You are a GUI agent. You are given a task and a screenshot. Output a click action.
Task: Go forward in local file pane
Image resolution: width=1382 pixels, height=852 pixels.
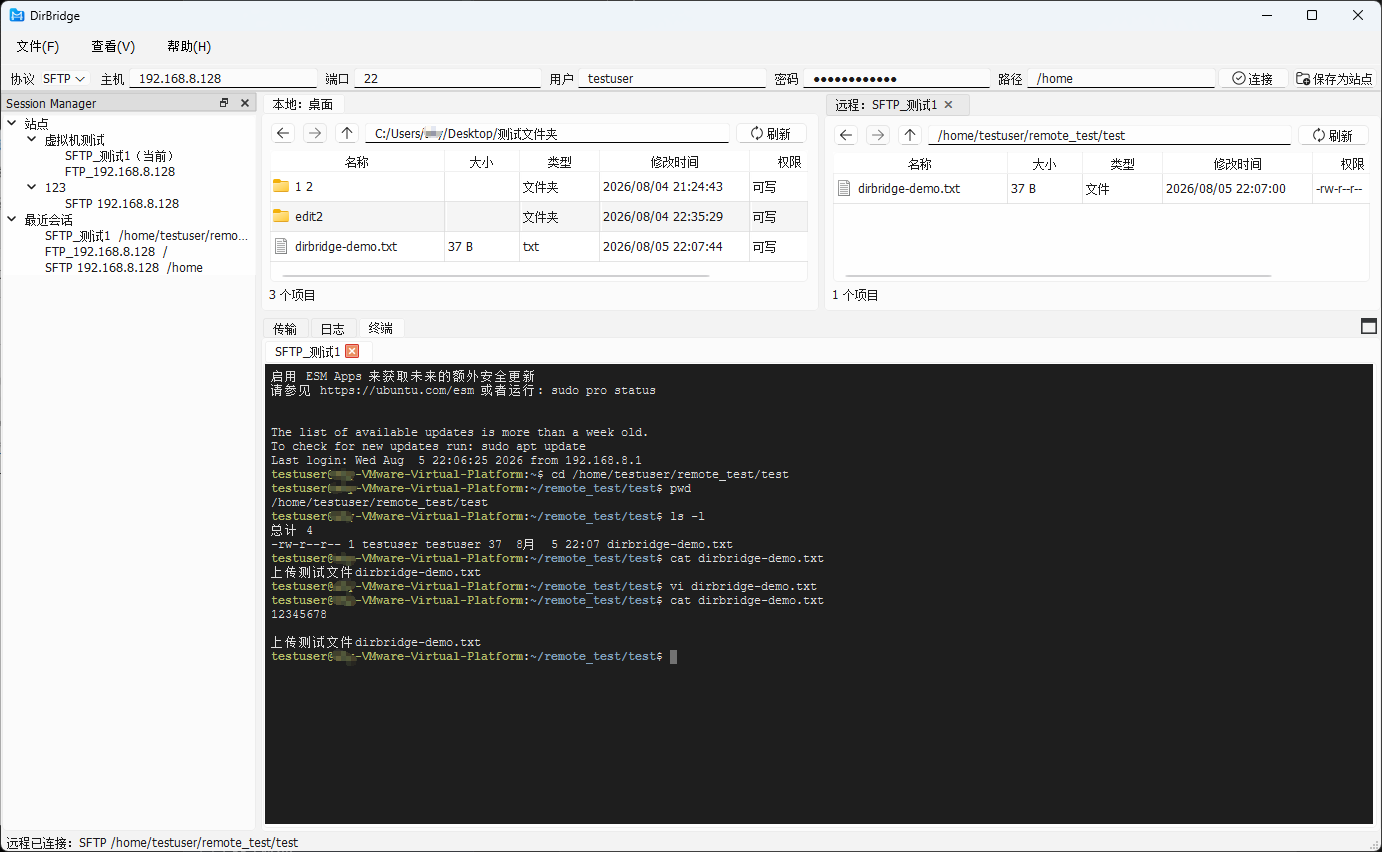315,134
